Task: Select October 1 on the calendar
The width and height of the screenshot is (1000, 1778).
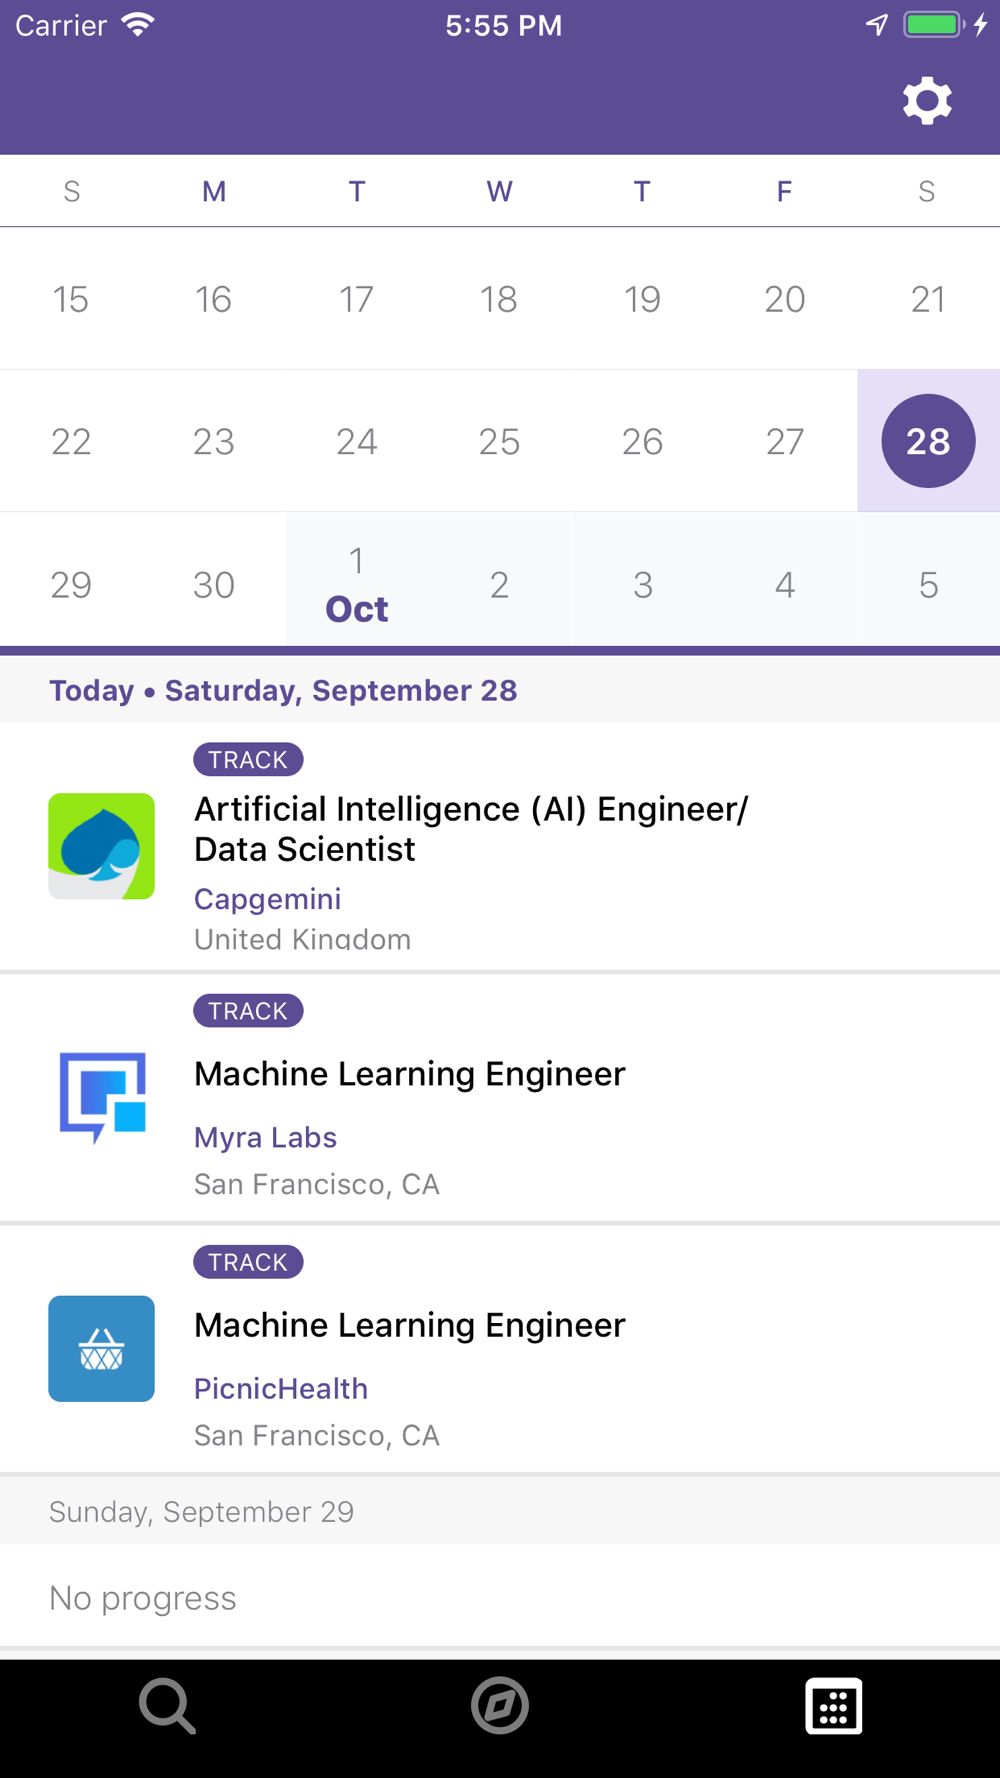Action: pos(357,585)
